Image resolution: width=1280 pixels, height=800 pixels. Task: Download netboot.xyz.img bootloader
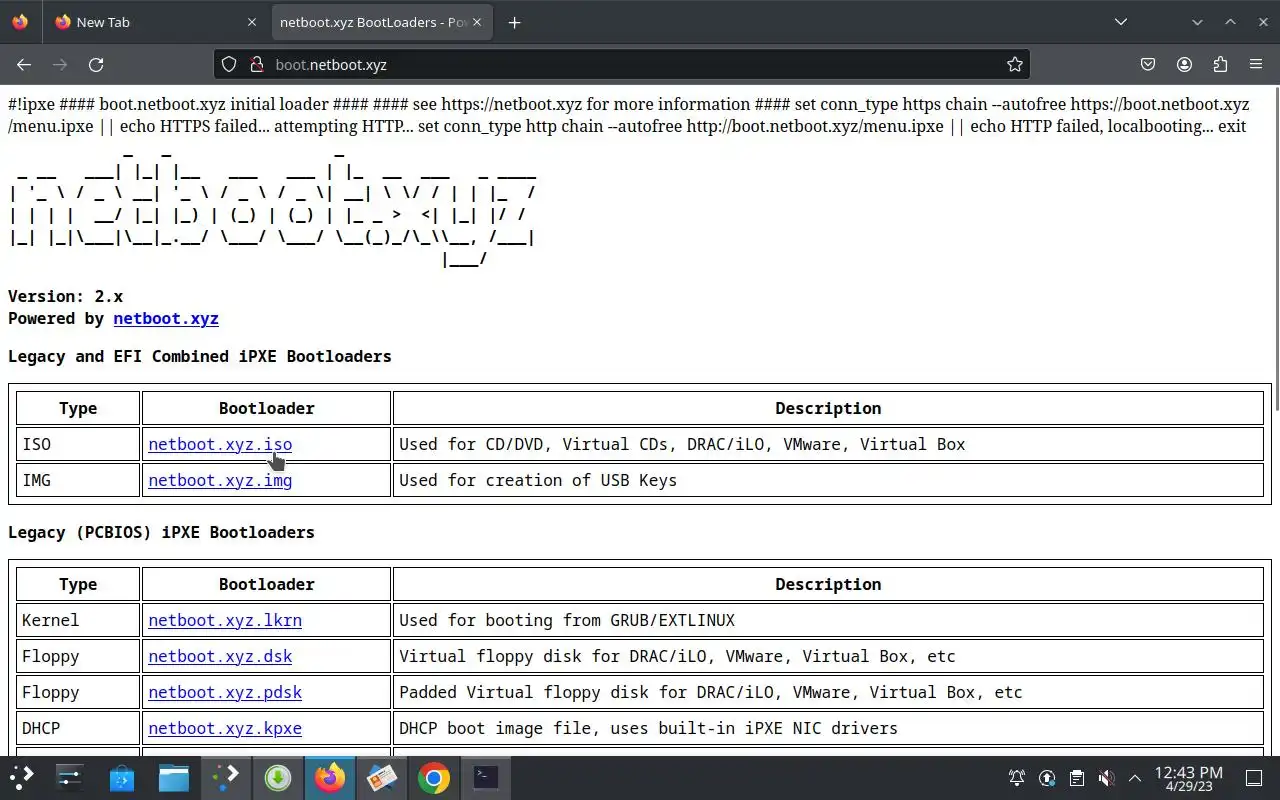220,480
